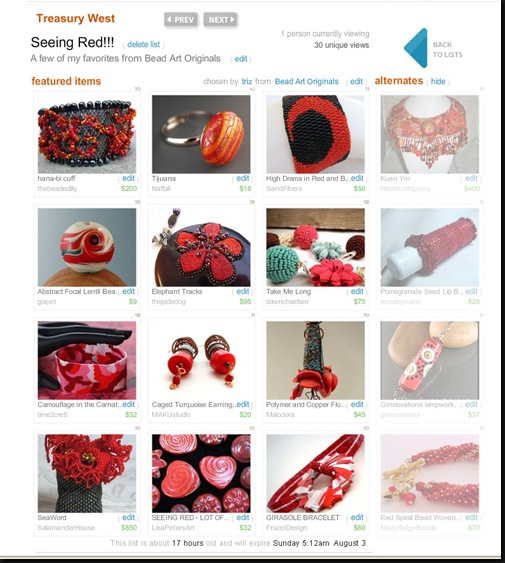The height and width of the screenshot is (563, 505).
Task: Open the Take Me Long thumbnail
Action: (x=315, y=247)
